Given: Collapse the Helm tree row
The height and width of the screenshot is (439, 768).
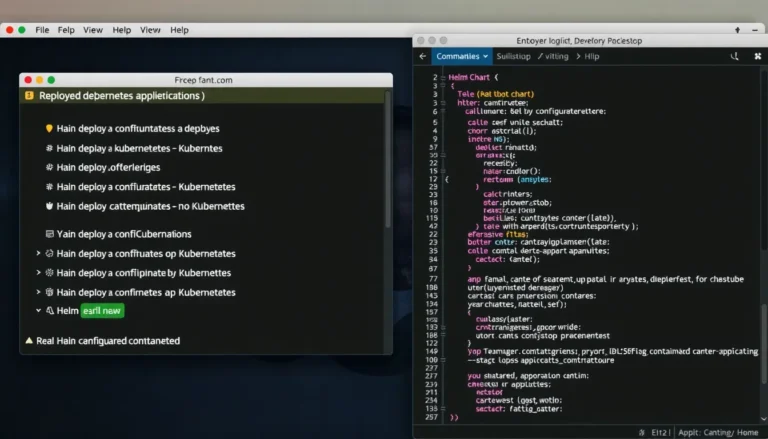Looking at the screenshot, I should coord(38,311).
